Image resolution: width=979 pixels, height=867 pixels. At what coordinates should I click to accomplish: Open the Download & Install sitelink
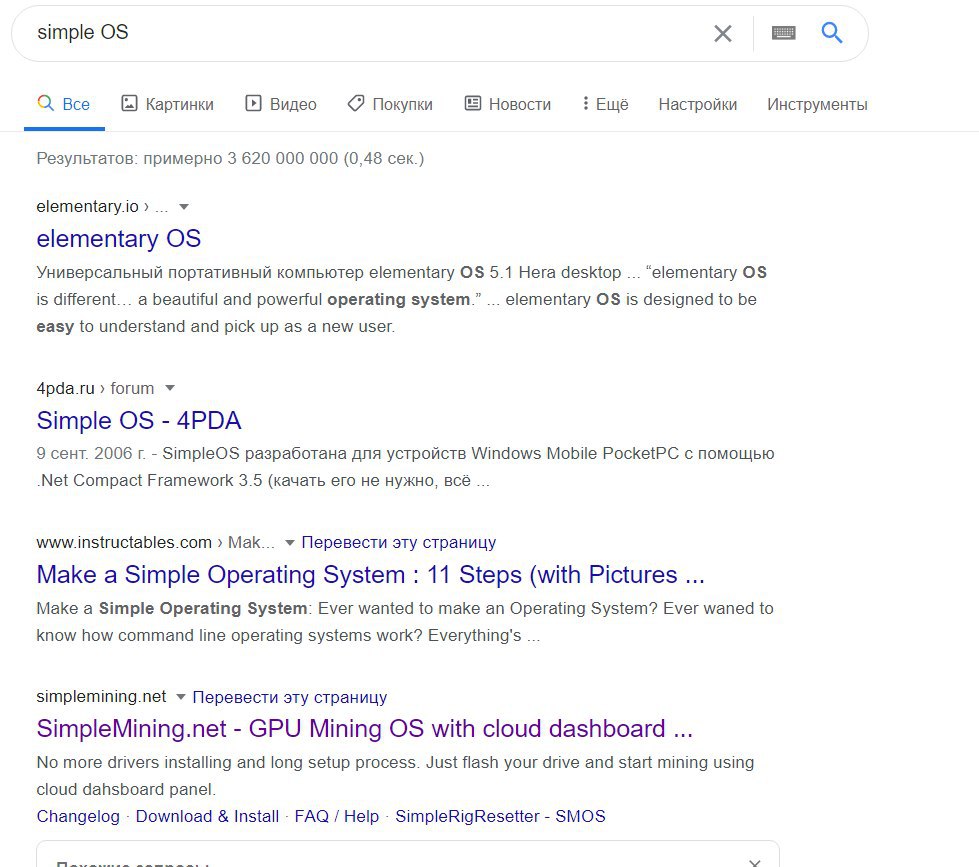coord(207,816)
